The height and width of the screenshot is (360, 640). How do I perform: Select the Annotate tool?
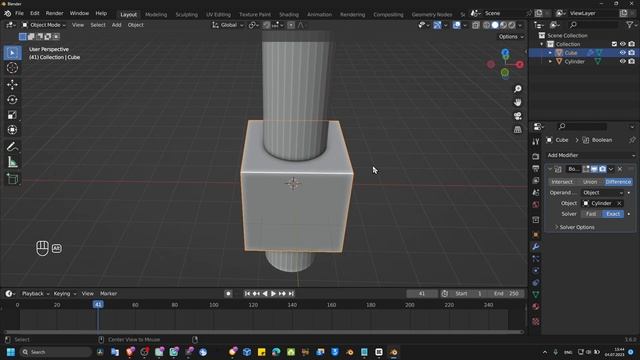point(12,147)
